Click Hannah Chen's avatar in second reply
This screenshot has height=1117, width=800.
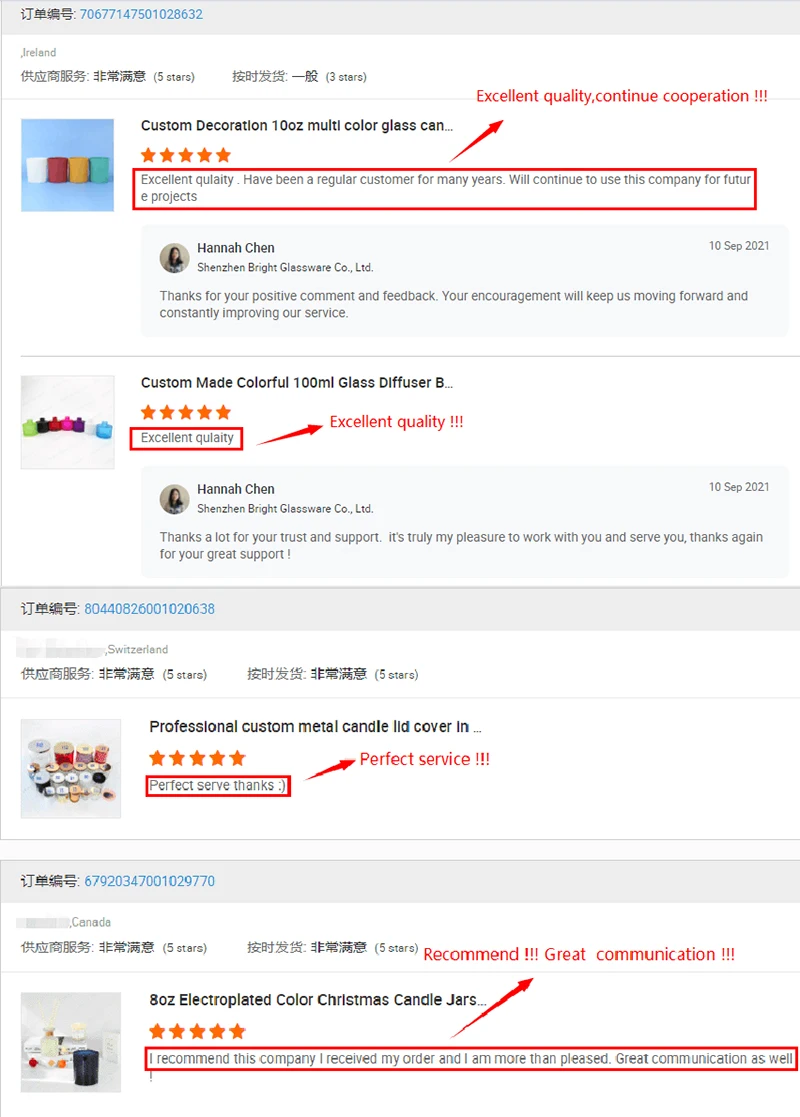click(x=175, y=499)
